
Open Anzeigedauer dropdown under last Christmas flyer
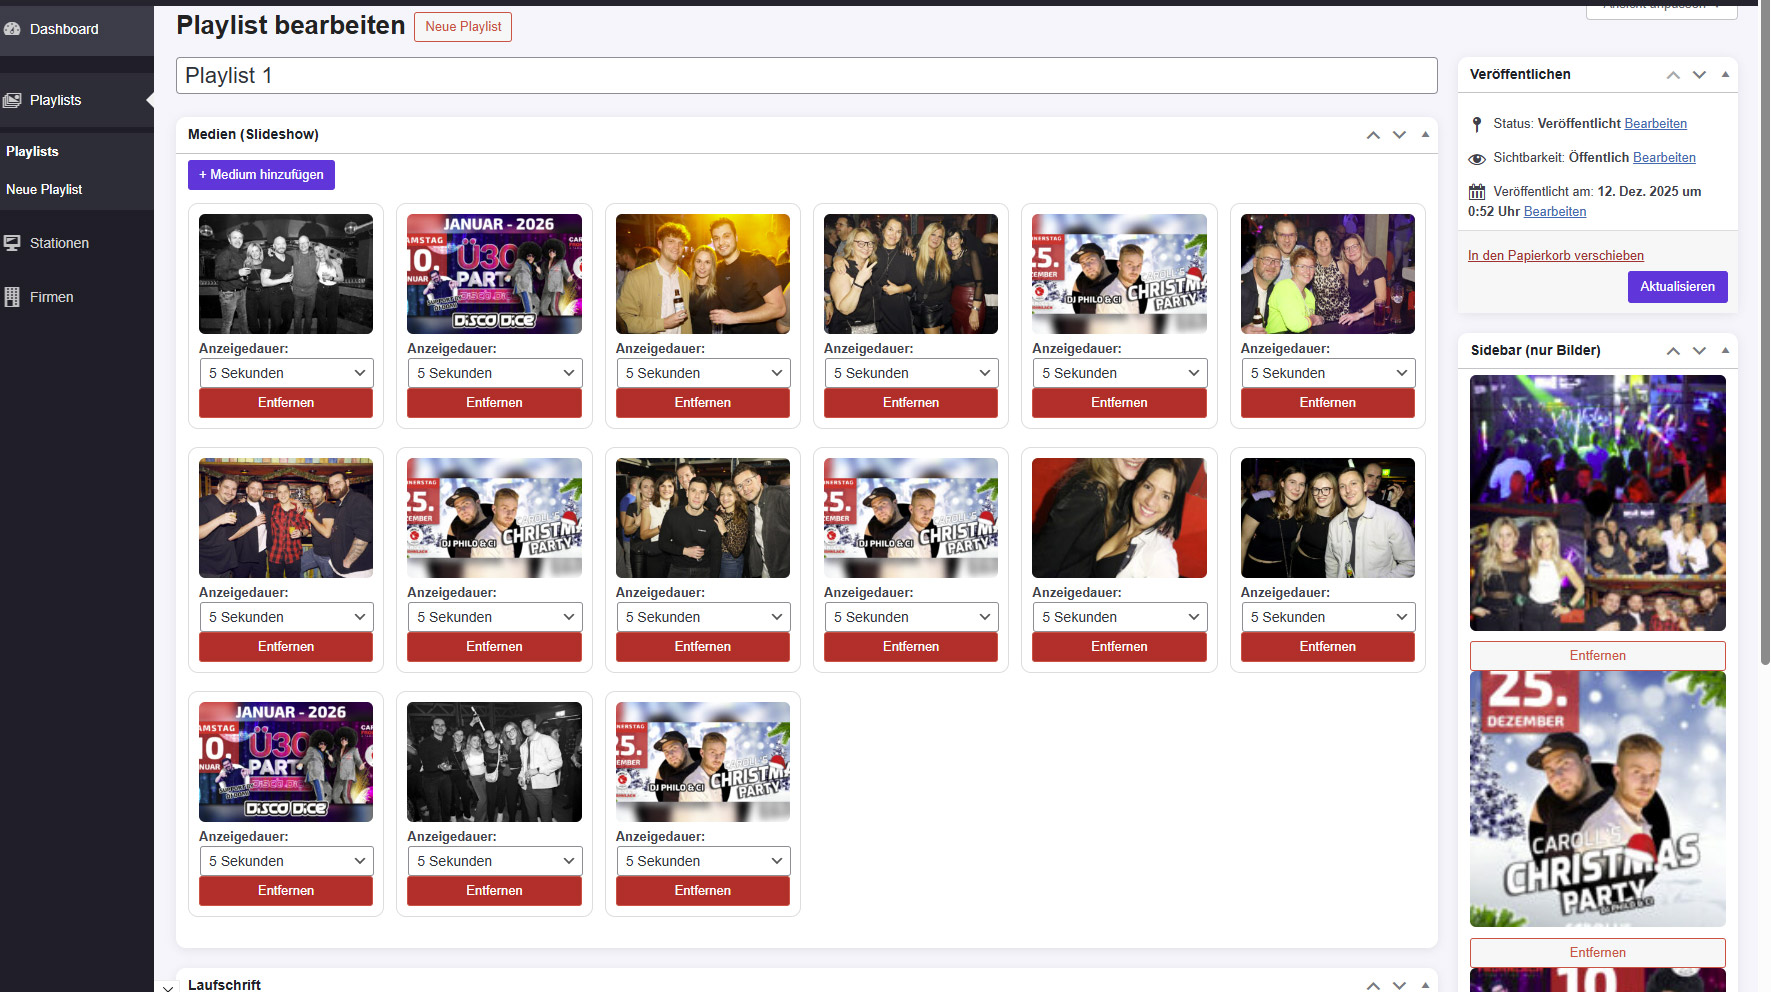coord(702,861)
